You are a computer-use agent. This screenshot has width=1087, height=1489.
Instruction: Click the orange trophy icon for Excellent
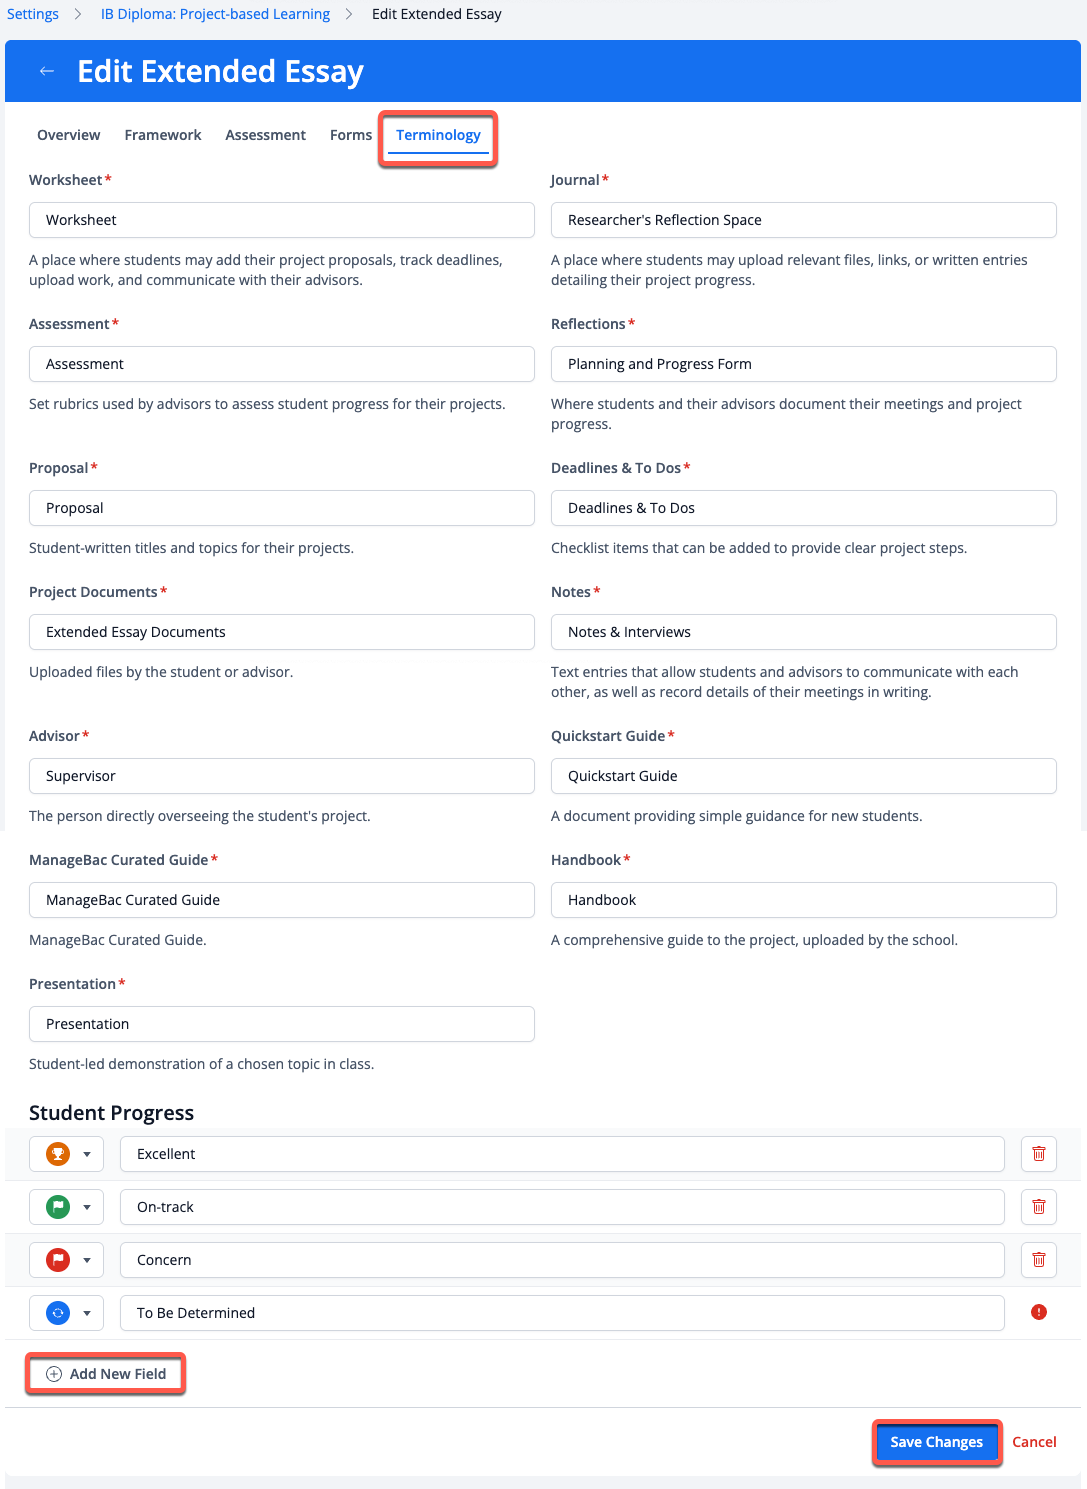click(x=58, y=1154)
